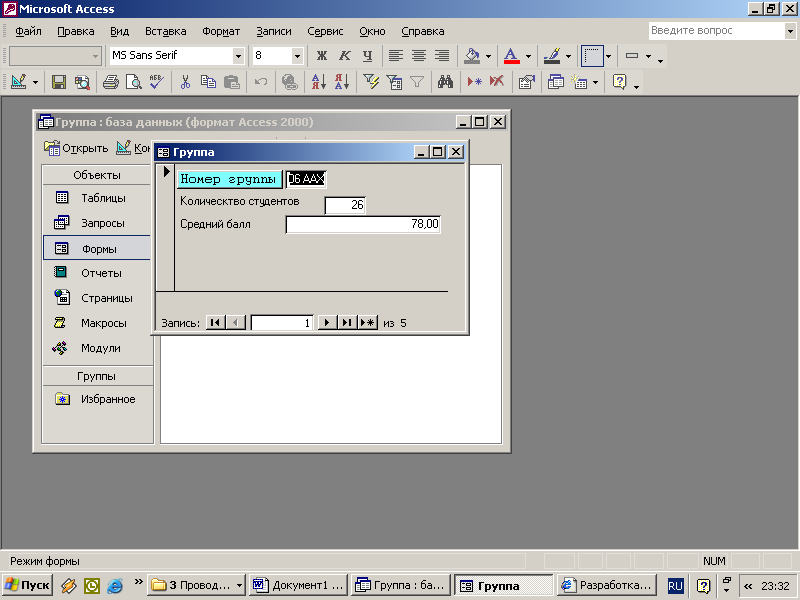Image resolution: width=800 pixels, height=600 pixels.
Task: Click the Undo arrow icon
Action: [261, 82]
